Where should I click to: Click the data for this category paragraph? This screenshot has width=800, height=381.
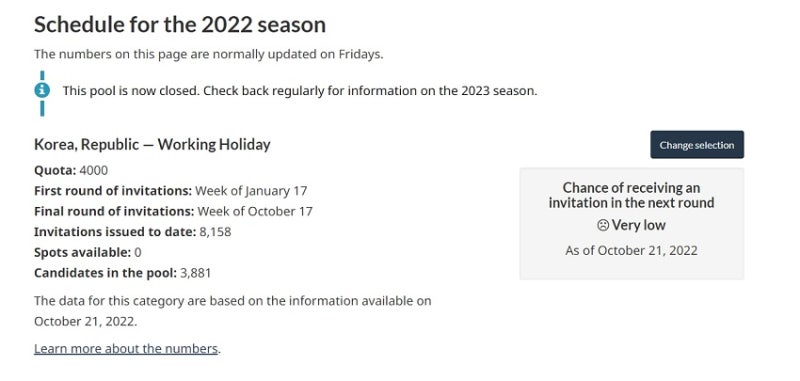[x=233, y=311]
